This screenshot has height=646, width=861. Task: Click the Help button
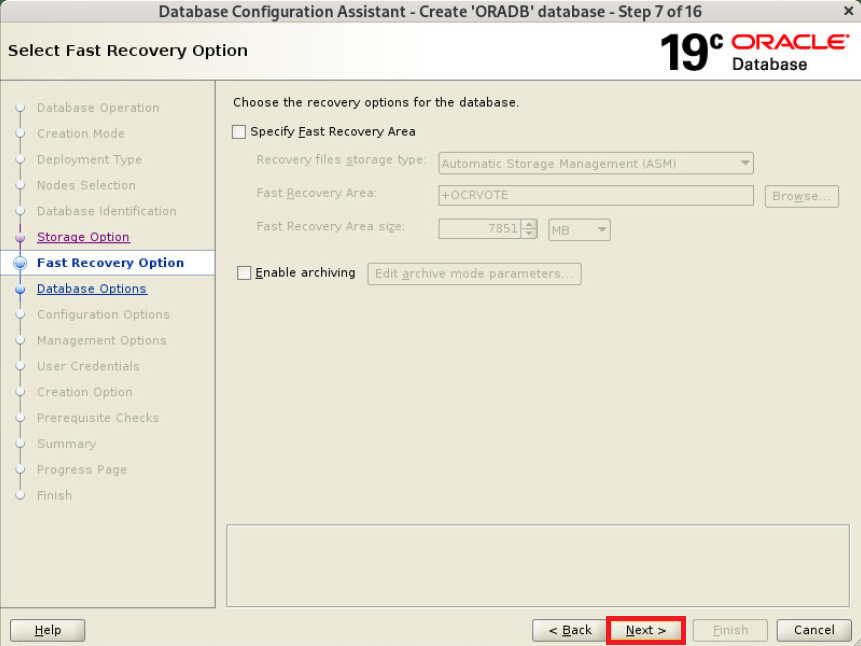48,630
